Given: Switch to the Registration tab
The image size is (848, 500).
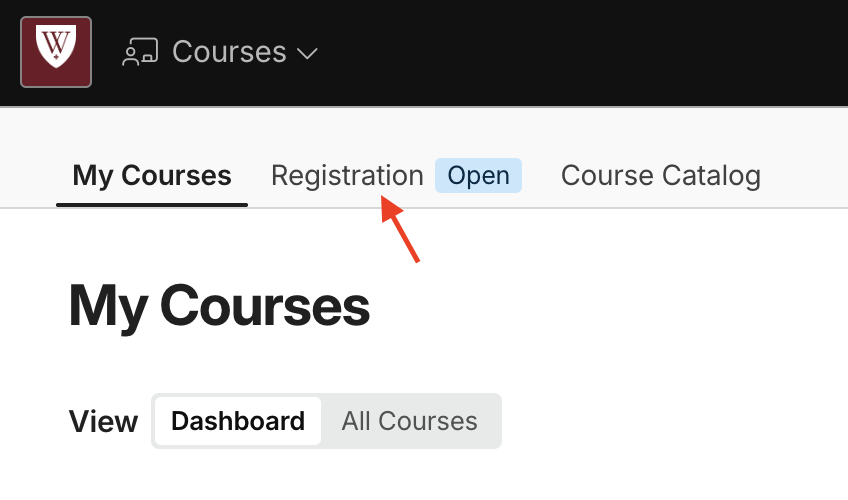Looking at the screenshot, I should (x=347, y=176).
